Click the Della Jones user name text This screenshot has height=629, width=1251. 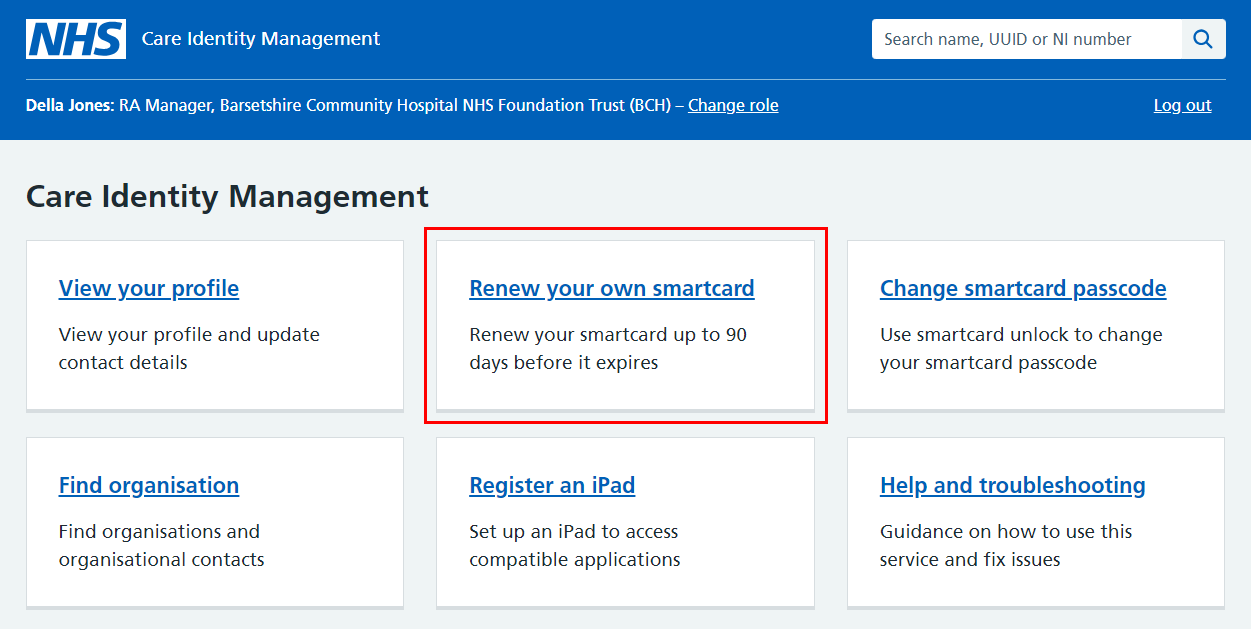tap(70, 105)
